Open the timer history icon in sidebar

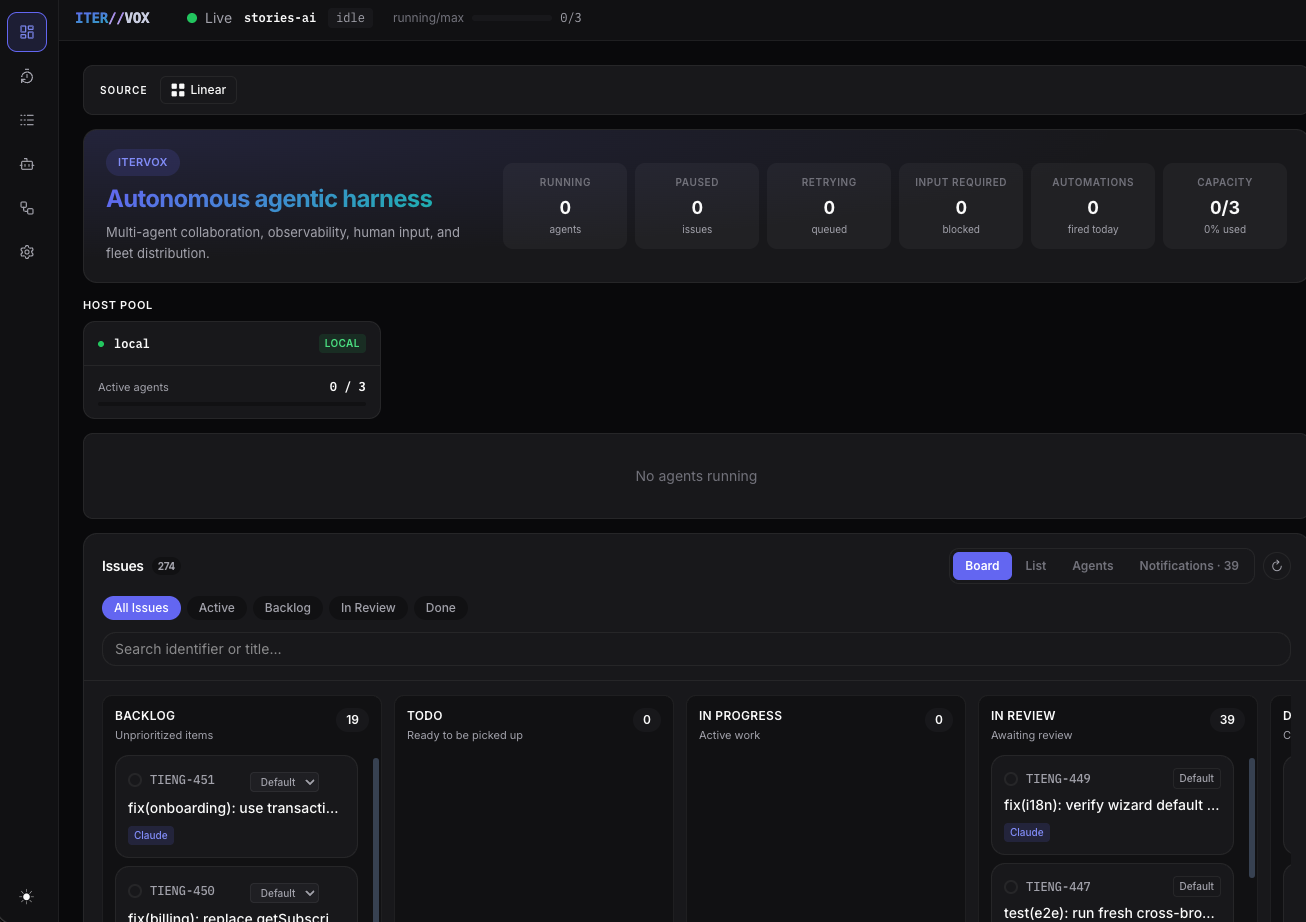[27, 76]
